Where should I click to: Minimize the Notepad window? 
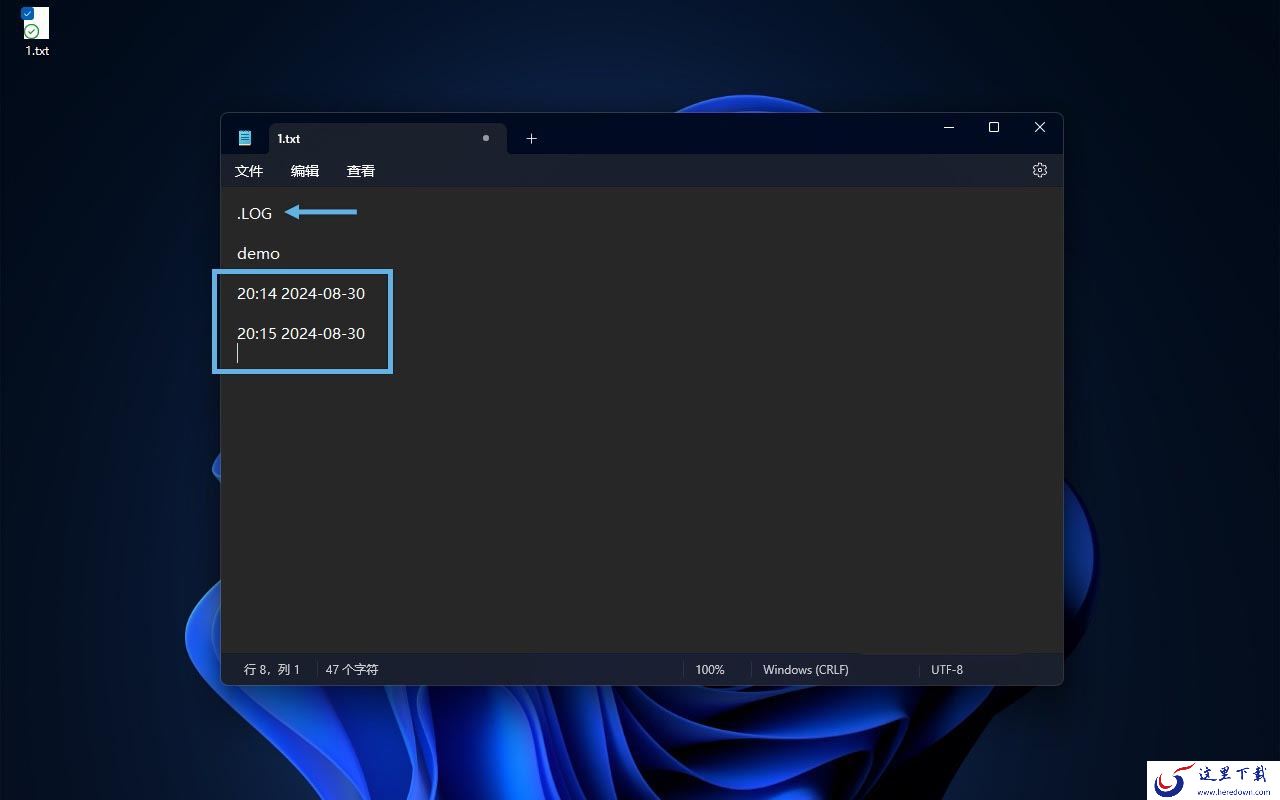click(x=948, y=127)
